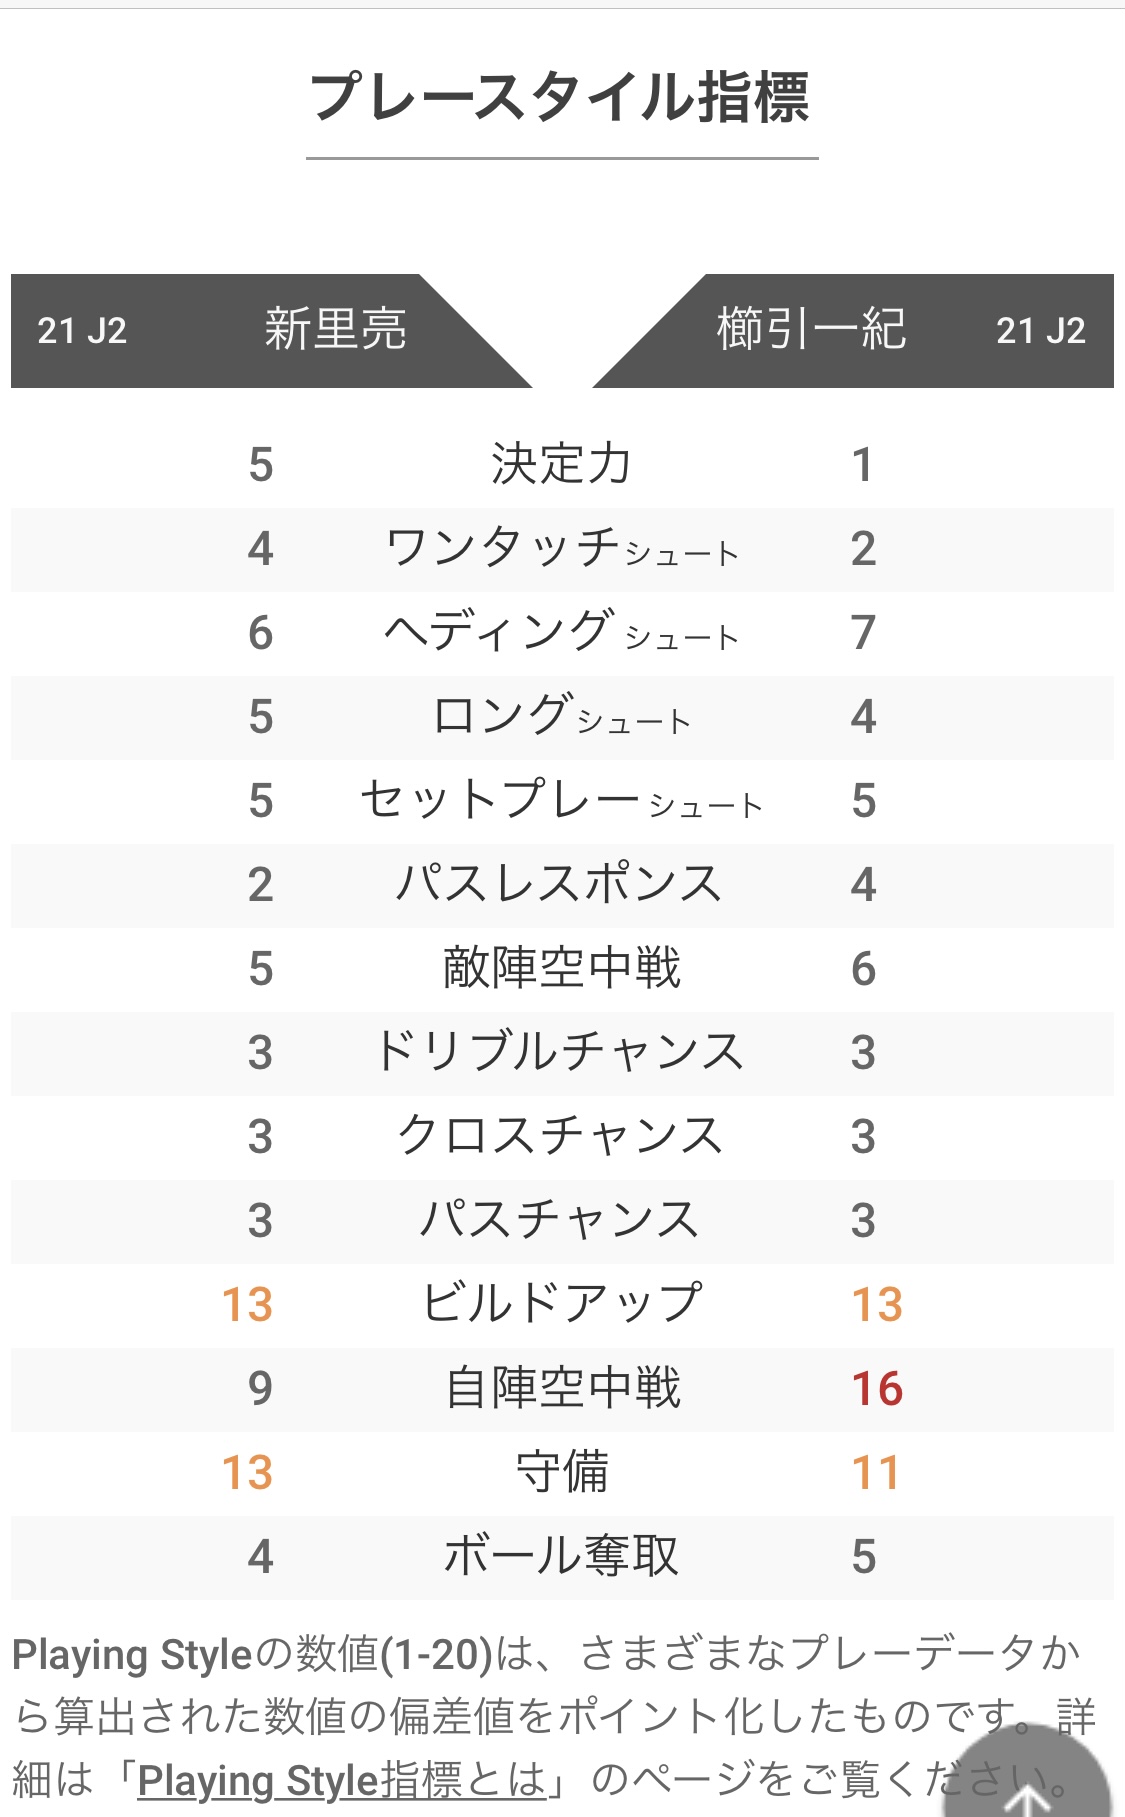Select the ヘディングシュート row label
Image resolution: width=1125 pixels, height=1817 pixels.
coord(561,633)
